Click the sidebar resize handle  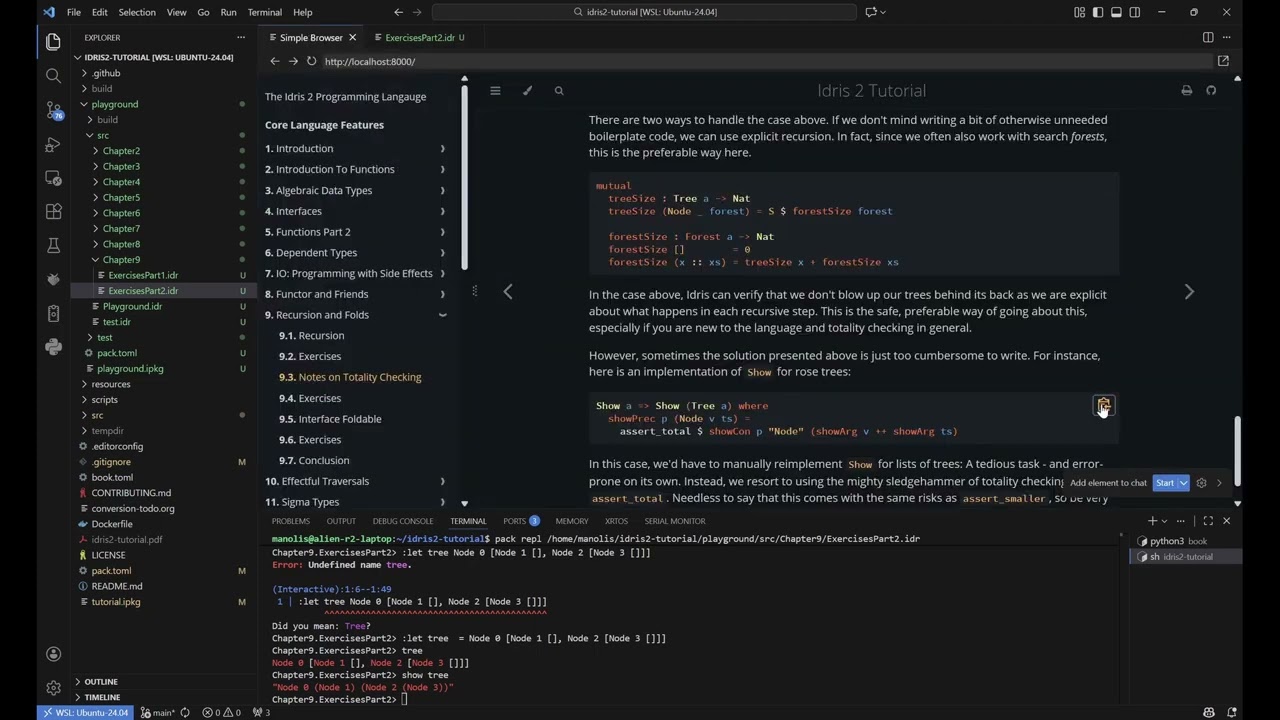[x=475, y=291]
